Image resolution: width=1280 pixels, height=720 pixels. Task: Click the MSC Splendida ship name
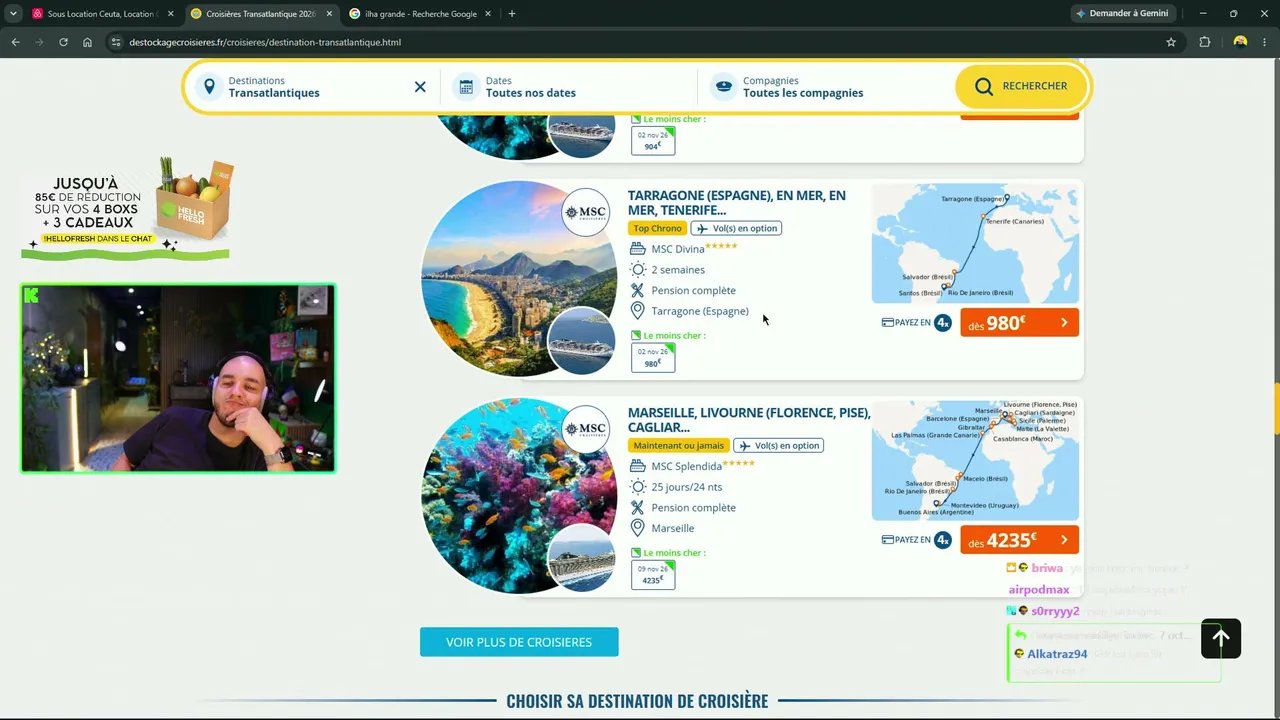click(687, 467)
